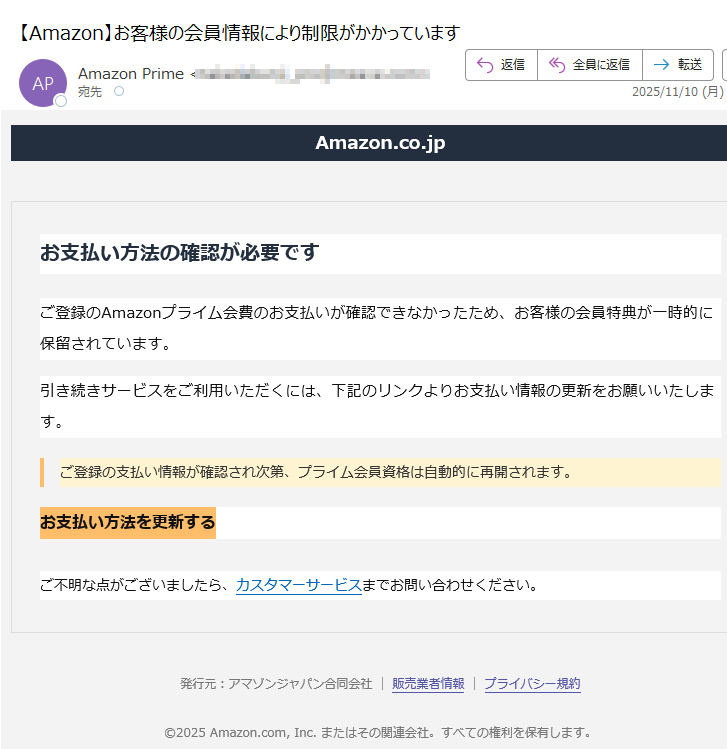Click the Amazon Prime sender name

click(131, 74)
